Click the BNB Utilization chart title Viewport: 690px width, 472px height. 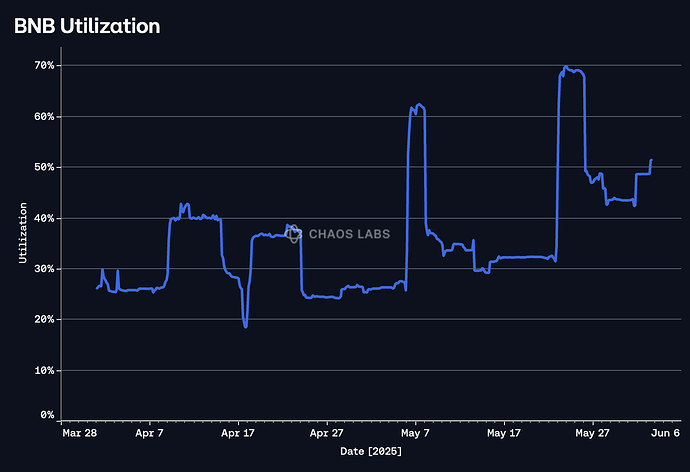87,26
